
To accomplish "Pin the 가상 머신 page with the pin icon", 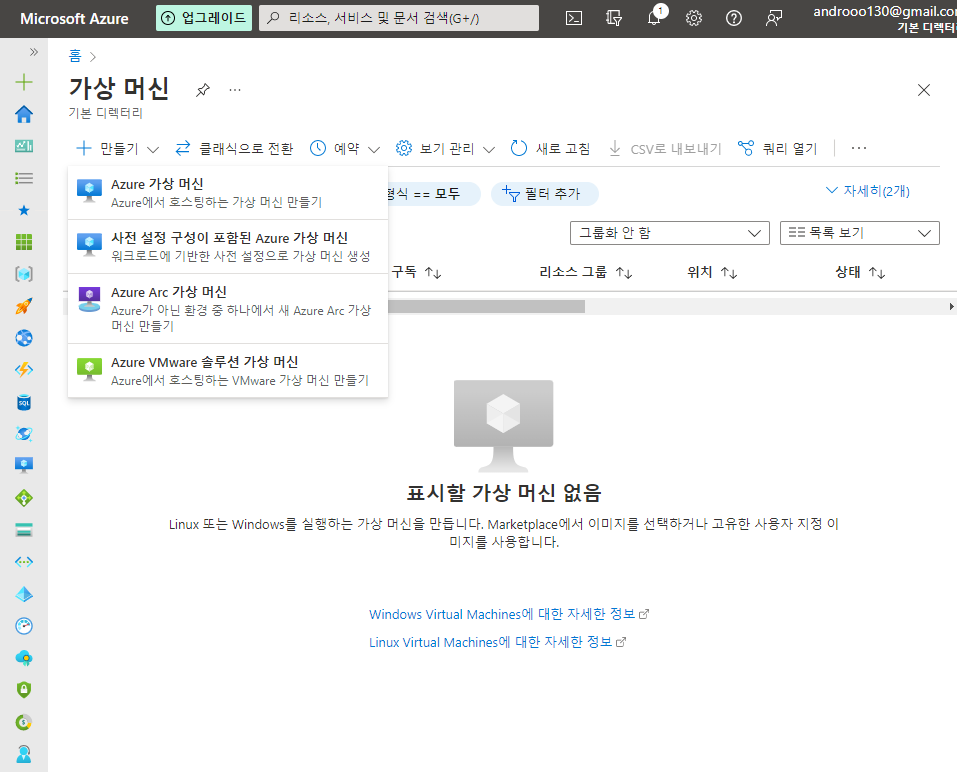I will click(203, 90).
